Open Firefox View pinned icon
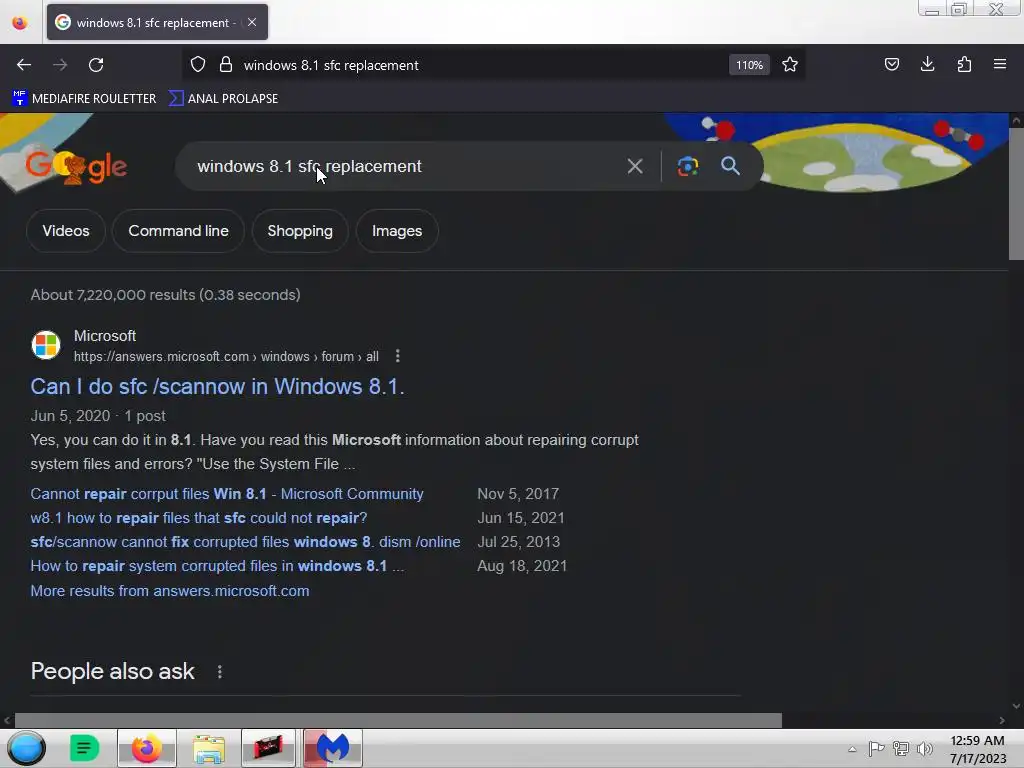The image size is (1024, 768). click(20, 23)
